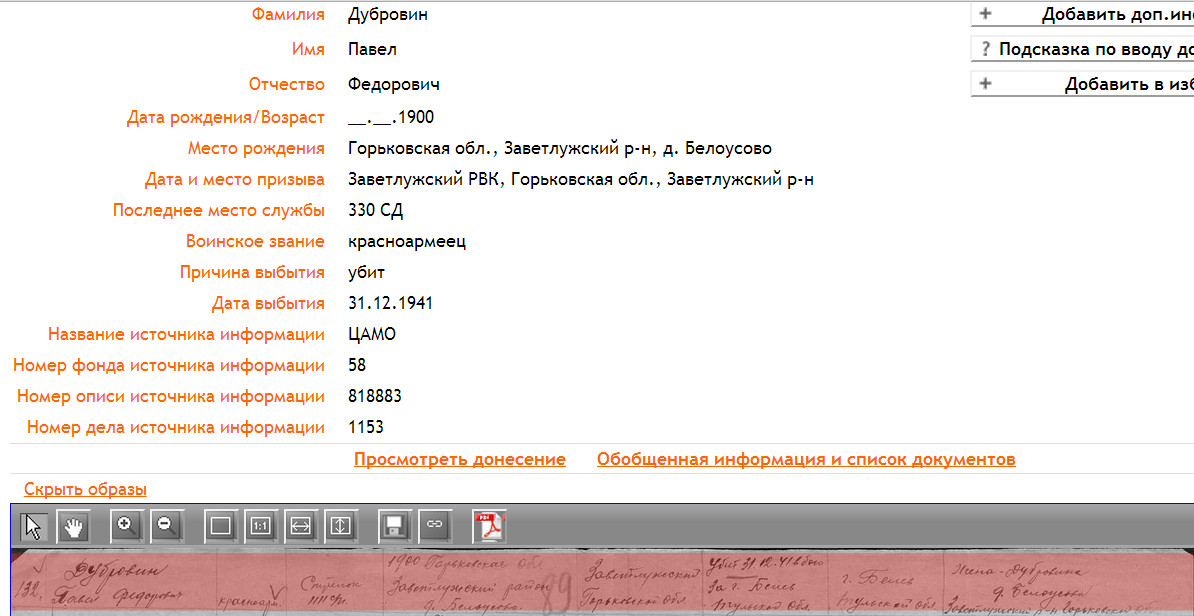Fit the image to height

pyautogui.click(x=340, y=525)
